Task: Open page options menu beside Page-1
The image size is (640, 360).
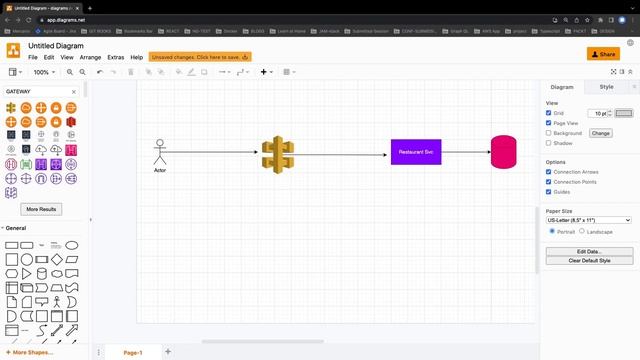Action: (98, 352)
